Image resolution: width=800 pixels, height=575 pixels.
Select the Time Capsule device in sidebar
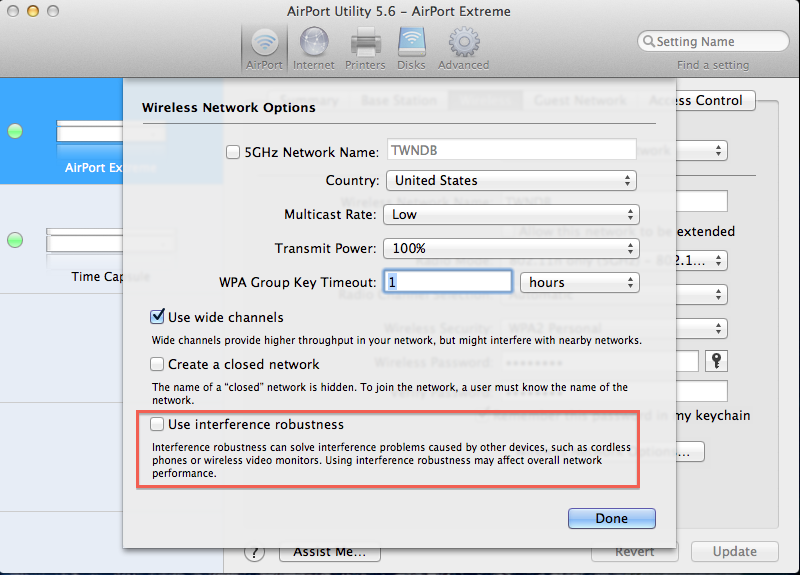(61, 240)
